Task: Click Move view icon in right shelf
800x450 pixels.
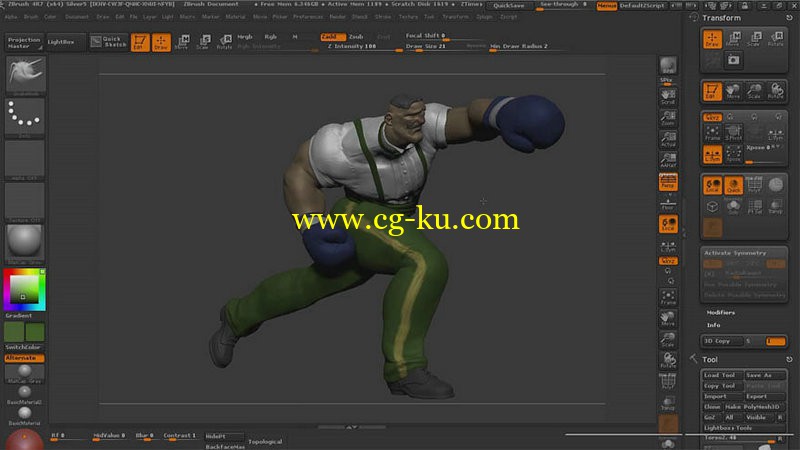Action: (x=668, y=319)
